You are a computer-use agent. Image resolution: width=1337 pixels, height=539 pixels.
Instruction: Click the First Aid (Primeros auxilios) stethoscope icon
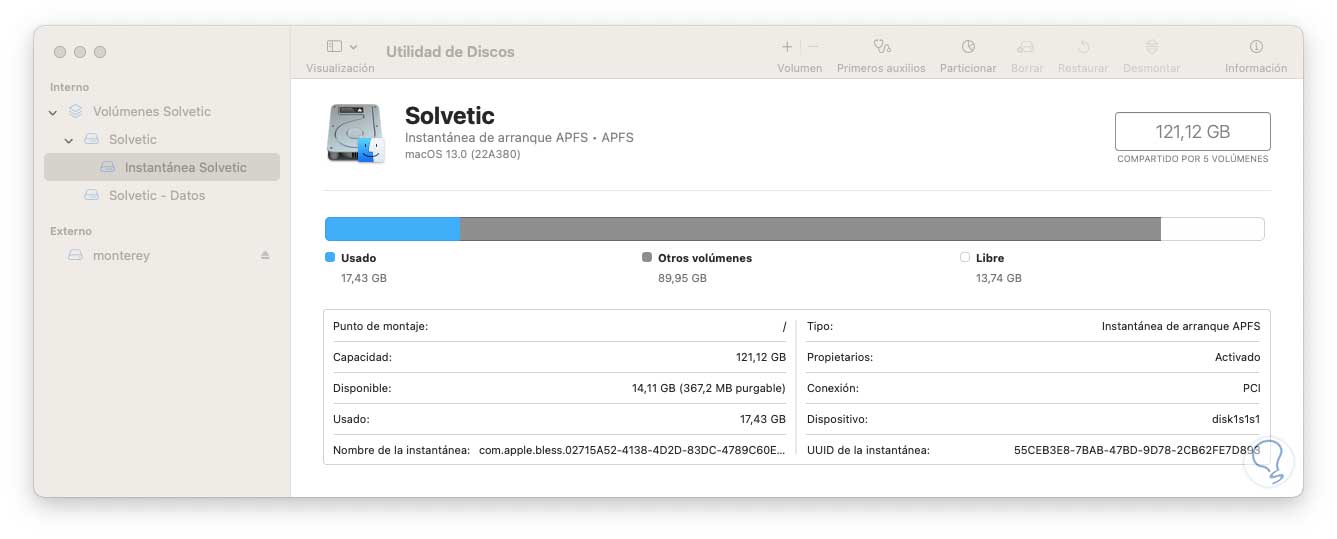[x=881, y=47]
